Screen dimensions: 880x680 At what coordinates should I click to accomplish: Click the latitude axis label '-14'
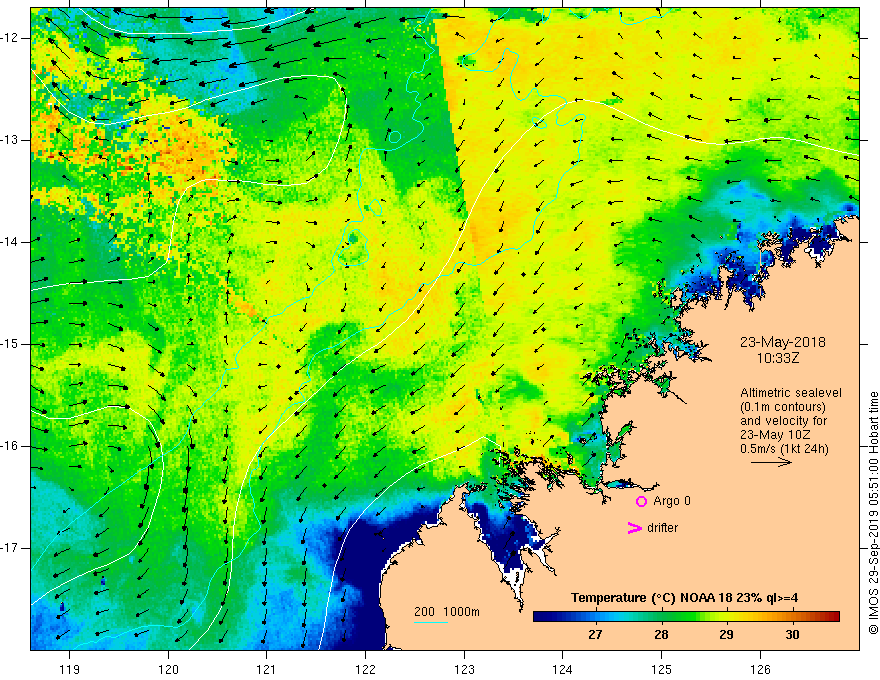[11, 242]
